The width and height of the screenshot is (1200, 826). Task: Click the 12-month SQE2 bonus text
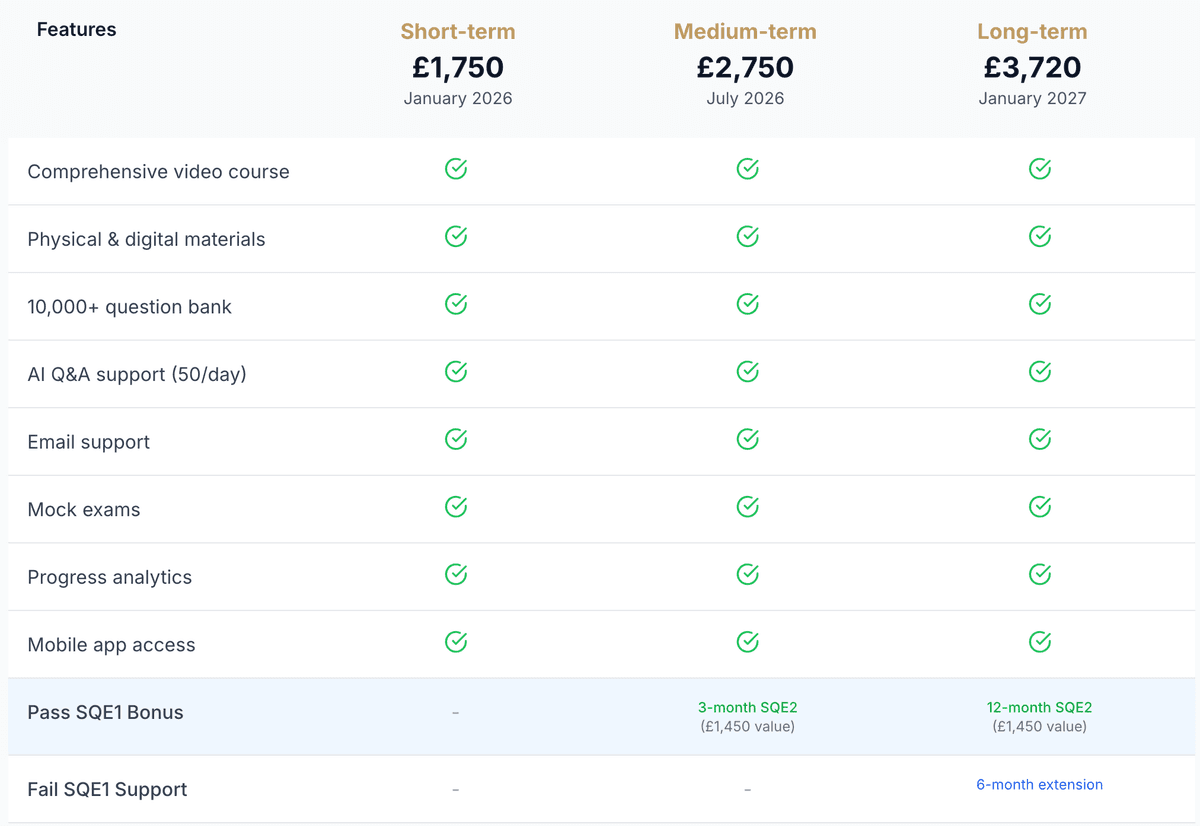pyautogui.click(x=1039, y=707)
